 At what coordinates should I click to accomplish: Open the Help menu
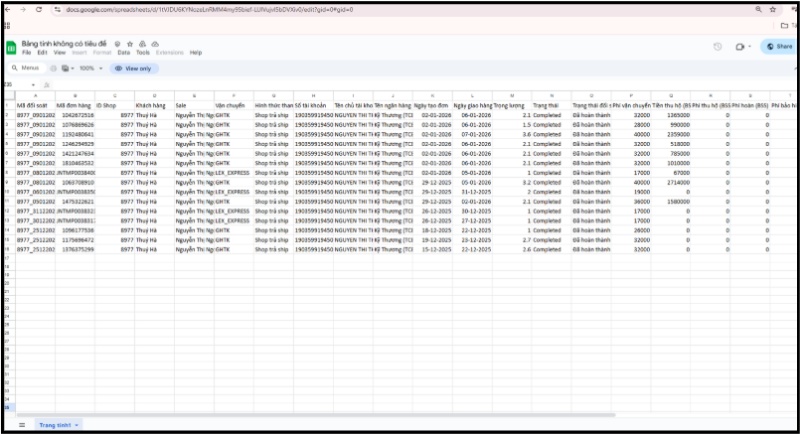196,53
